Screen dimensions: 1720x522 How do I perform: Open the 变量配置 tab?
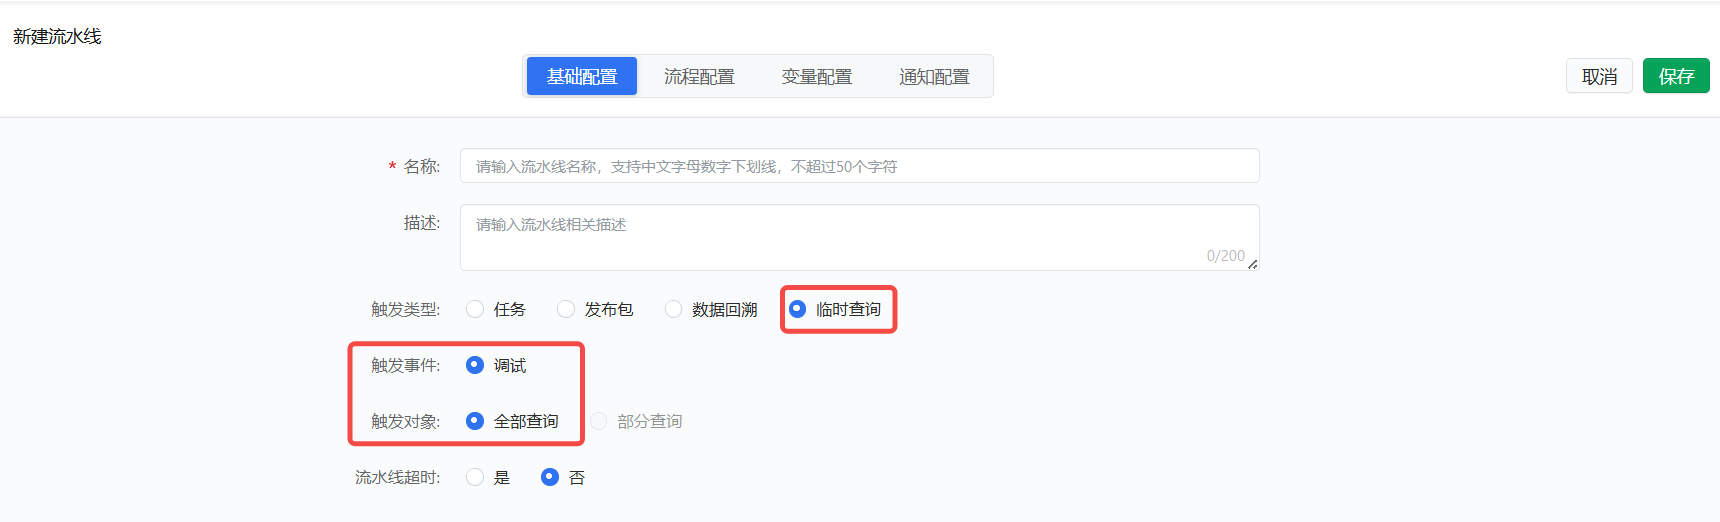[x=817, y=76]
